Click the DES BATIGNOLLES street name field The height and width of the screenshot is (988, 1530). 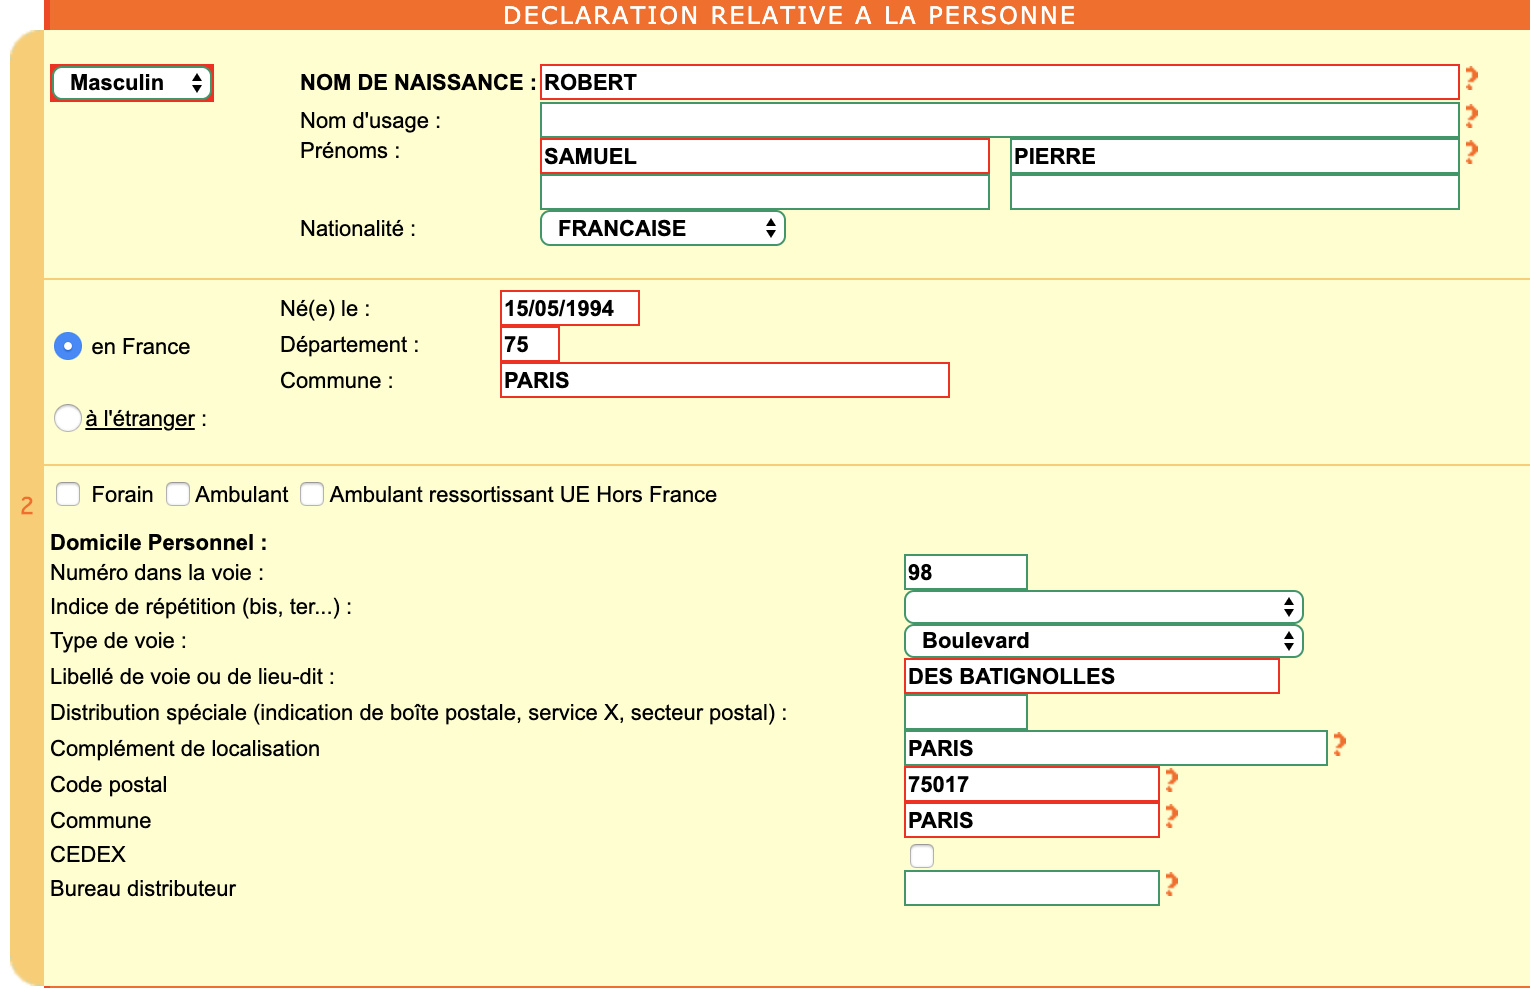pyautogui.click(x=1092, y=676)
